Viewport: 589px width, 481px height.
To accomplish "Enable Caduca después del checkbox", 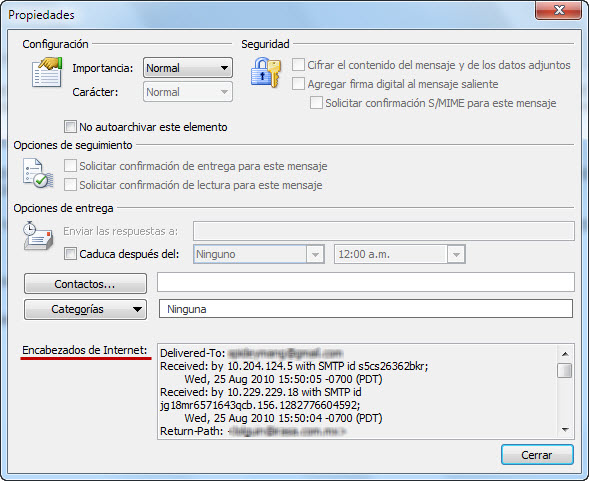I will point(70,254).
